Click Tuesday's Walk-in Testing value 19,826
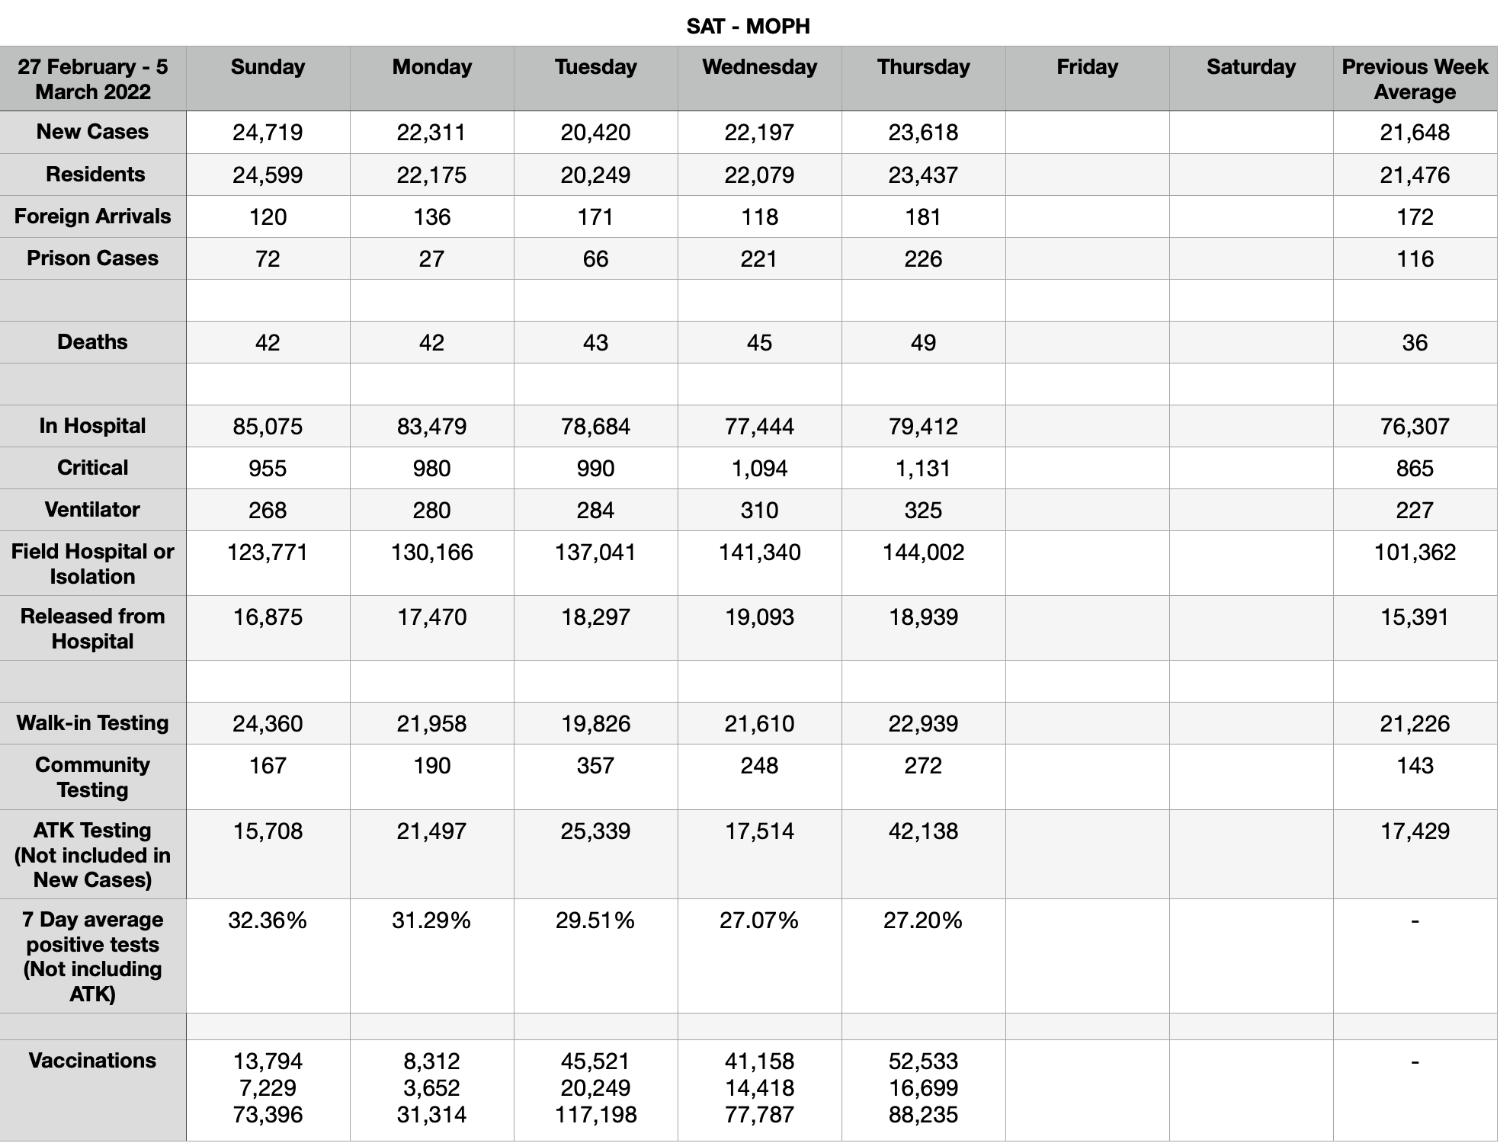 click(596, 723)
